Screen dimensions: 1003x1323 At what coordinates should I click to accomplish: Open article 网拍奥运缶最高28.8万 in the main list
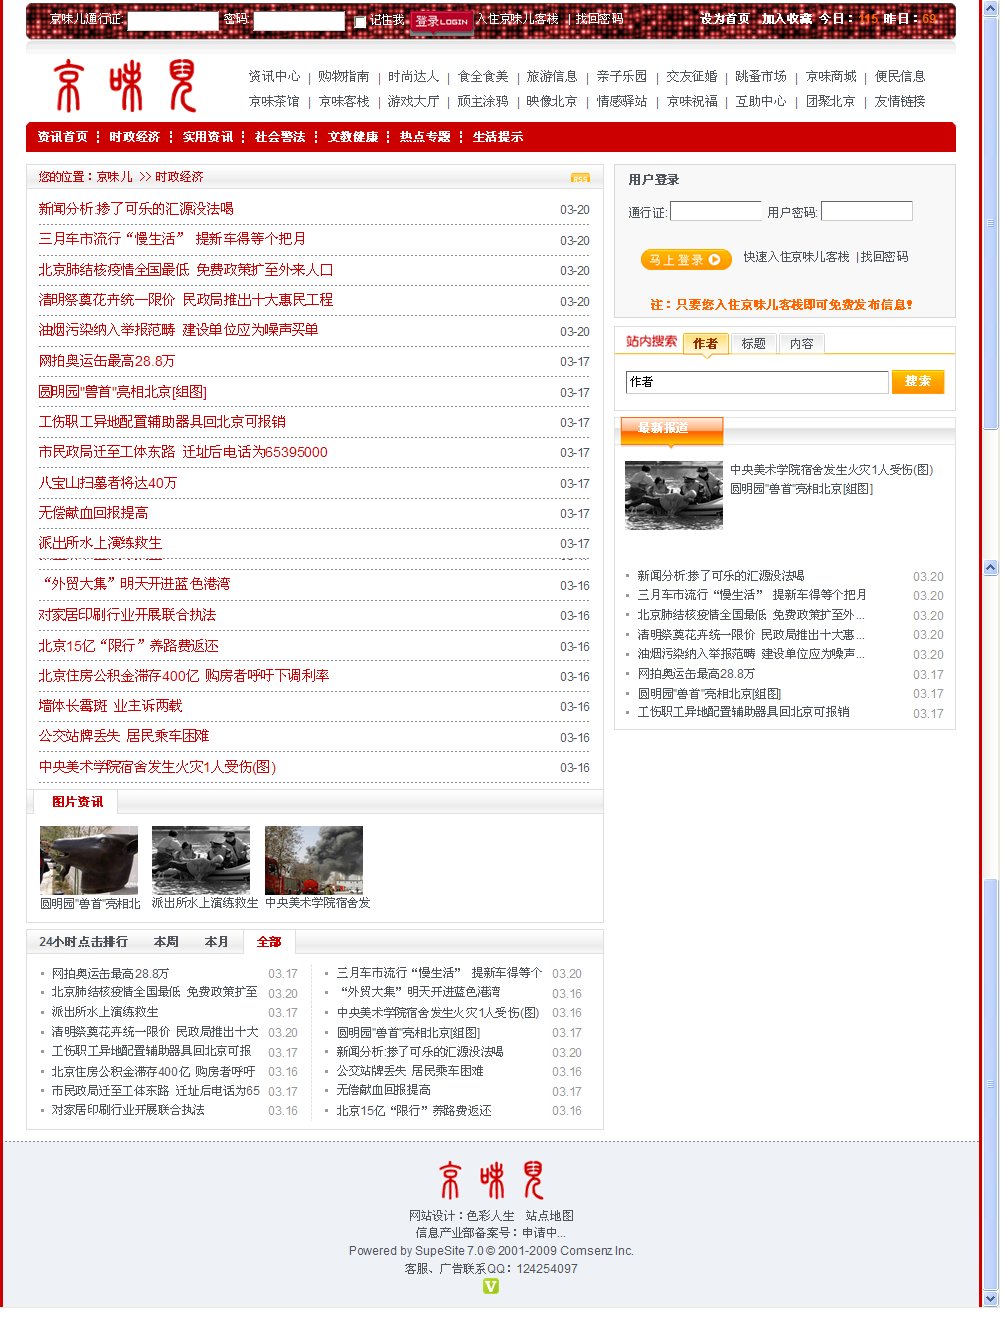[107, 361]
